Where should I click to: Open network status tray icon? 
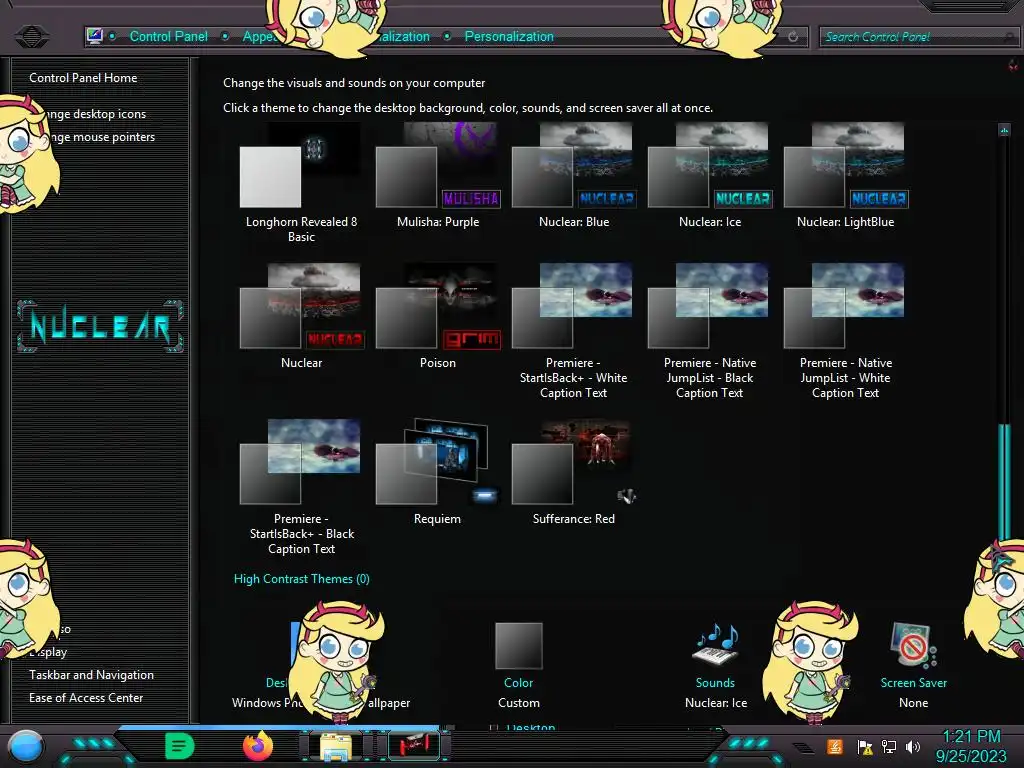point(889,746)
